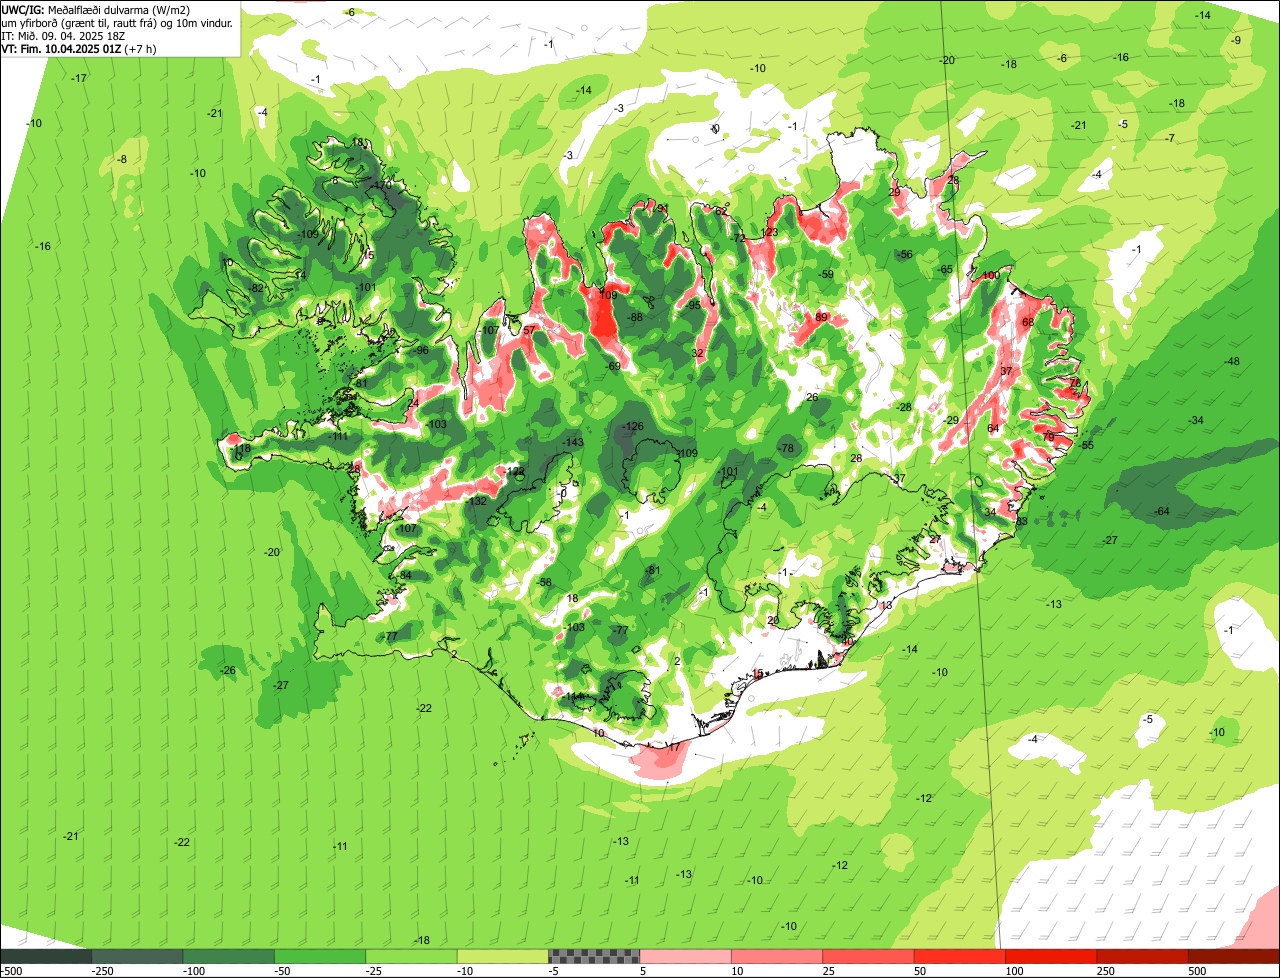Click the darkest green -500 to -250 legend swatch

pos(46,956)
